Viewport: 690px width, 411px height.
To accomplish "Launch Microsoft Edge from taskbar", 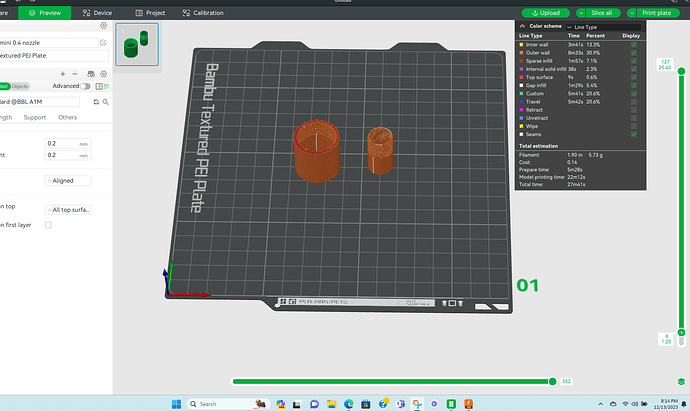I will pyautogui.click(x=349, y=404).
